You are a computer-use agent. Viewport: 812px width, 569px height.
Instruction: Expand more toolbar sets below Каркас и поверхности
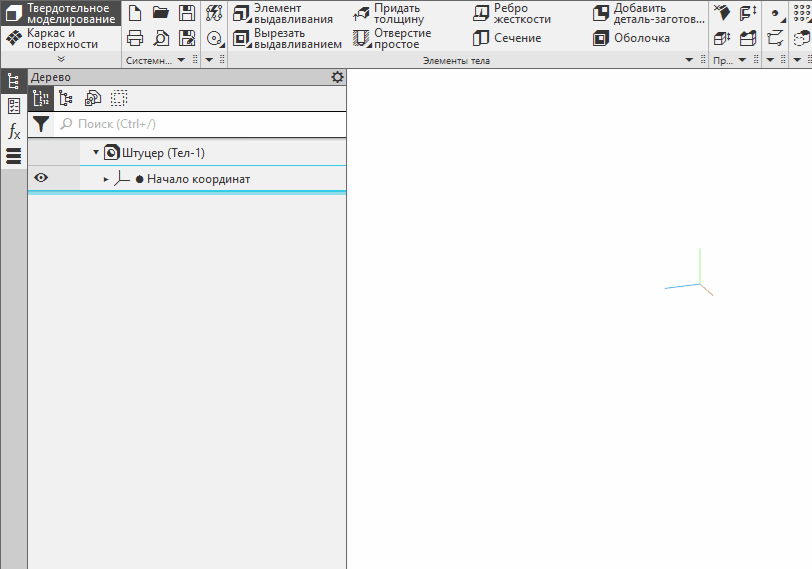point(61,60)
